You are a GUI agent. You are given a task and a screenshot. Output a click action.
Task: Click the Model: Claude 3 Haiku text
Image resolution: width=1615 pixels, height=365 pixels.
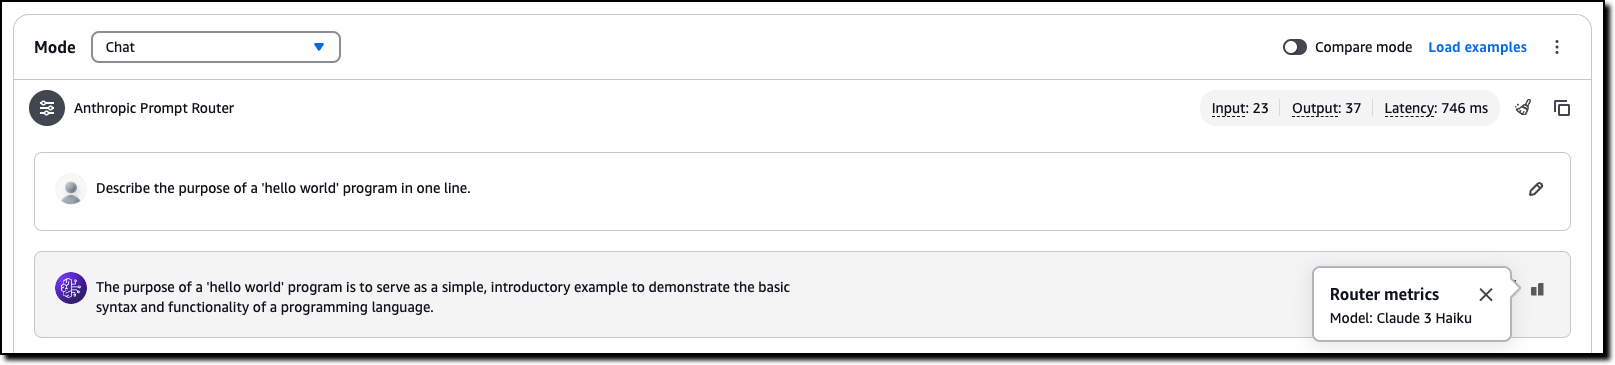coord(1401,318)
